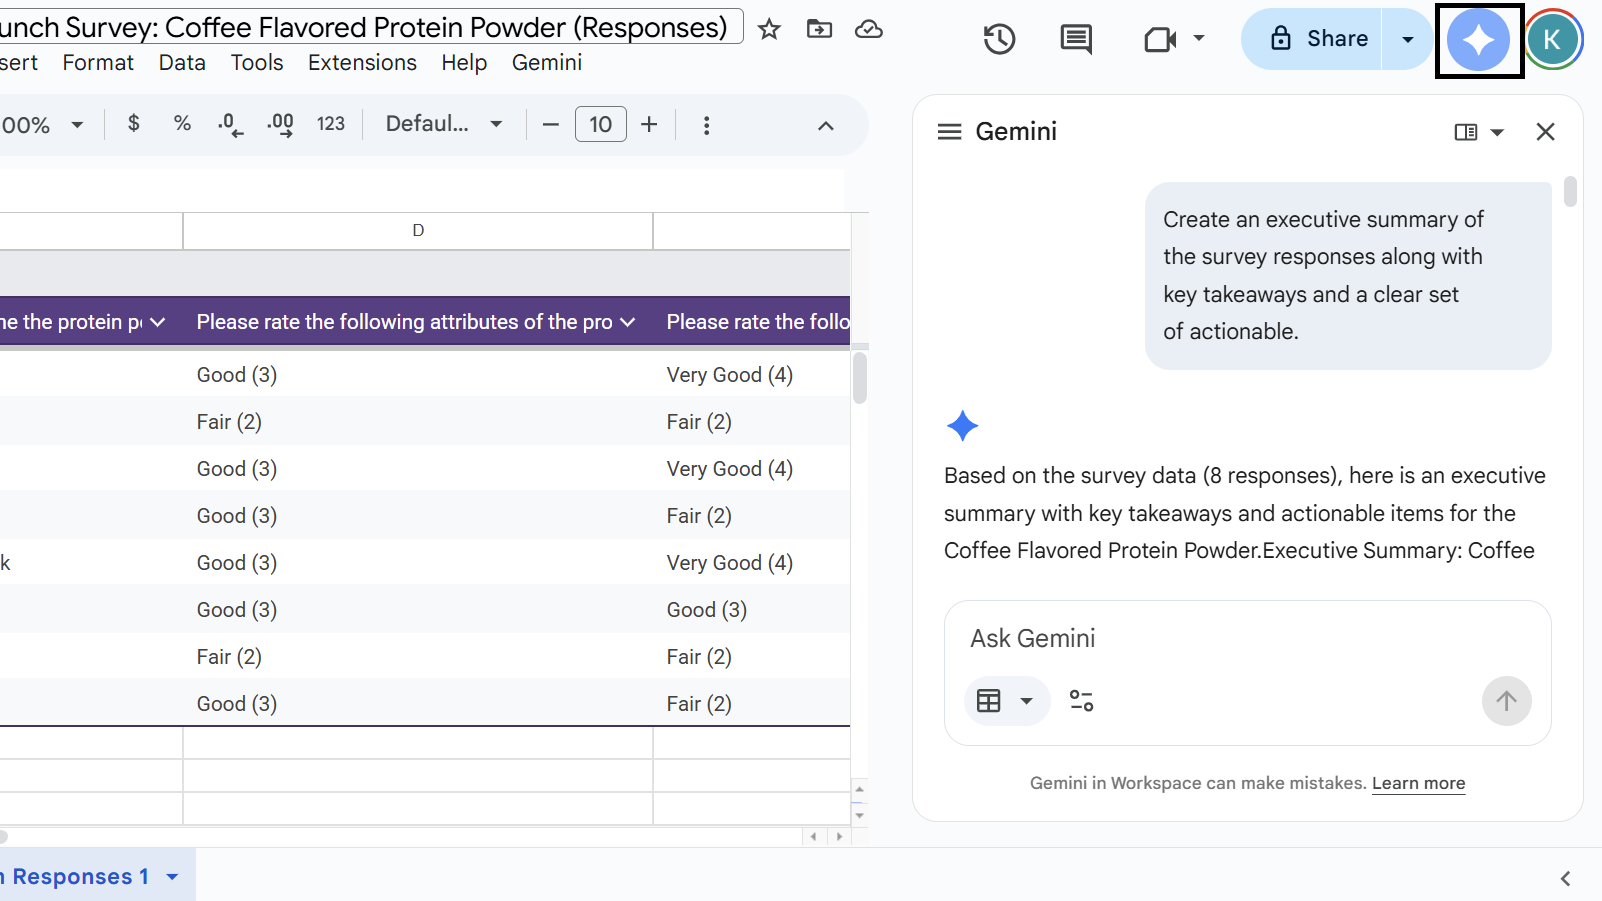Star the spreadsheet document
The width and height of the screenshot is (1602, 901).
[769, 29]
